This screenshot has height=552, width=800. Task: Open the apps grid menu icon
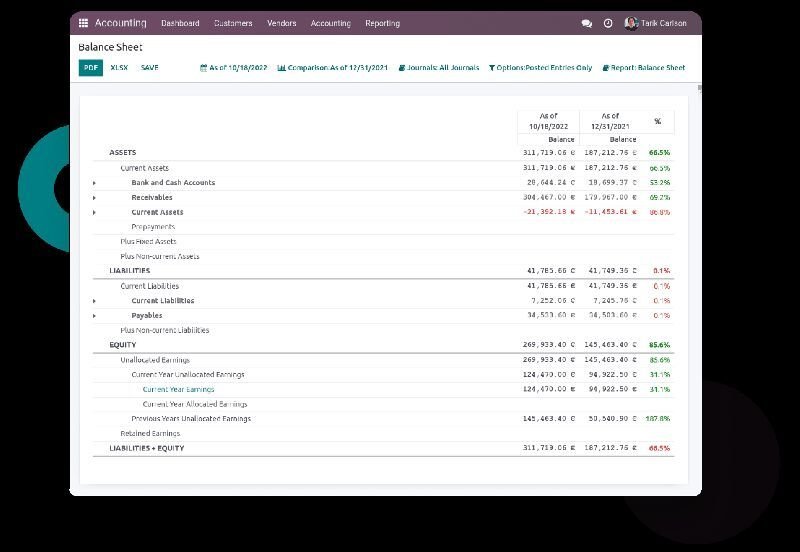[x=83, y=23]
